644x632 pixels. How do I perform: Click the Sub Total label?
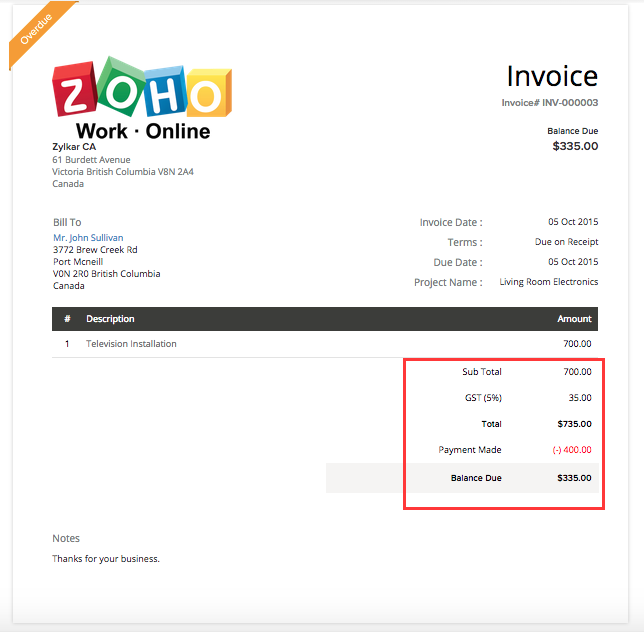(x=482, y=372)
